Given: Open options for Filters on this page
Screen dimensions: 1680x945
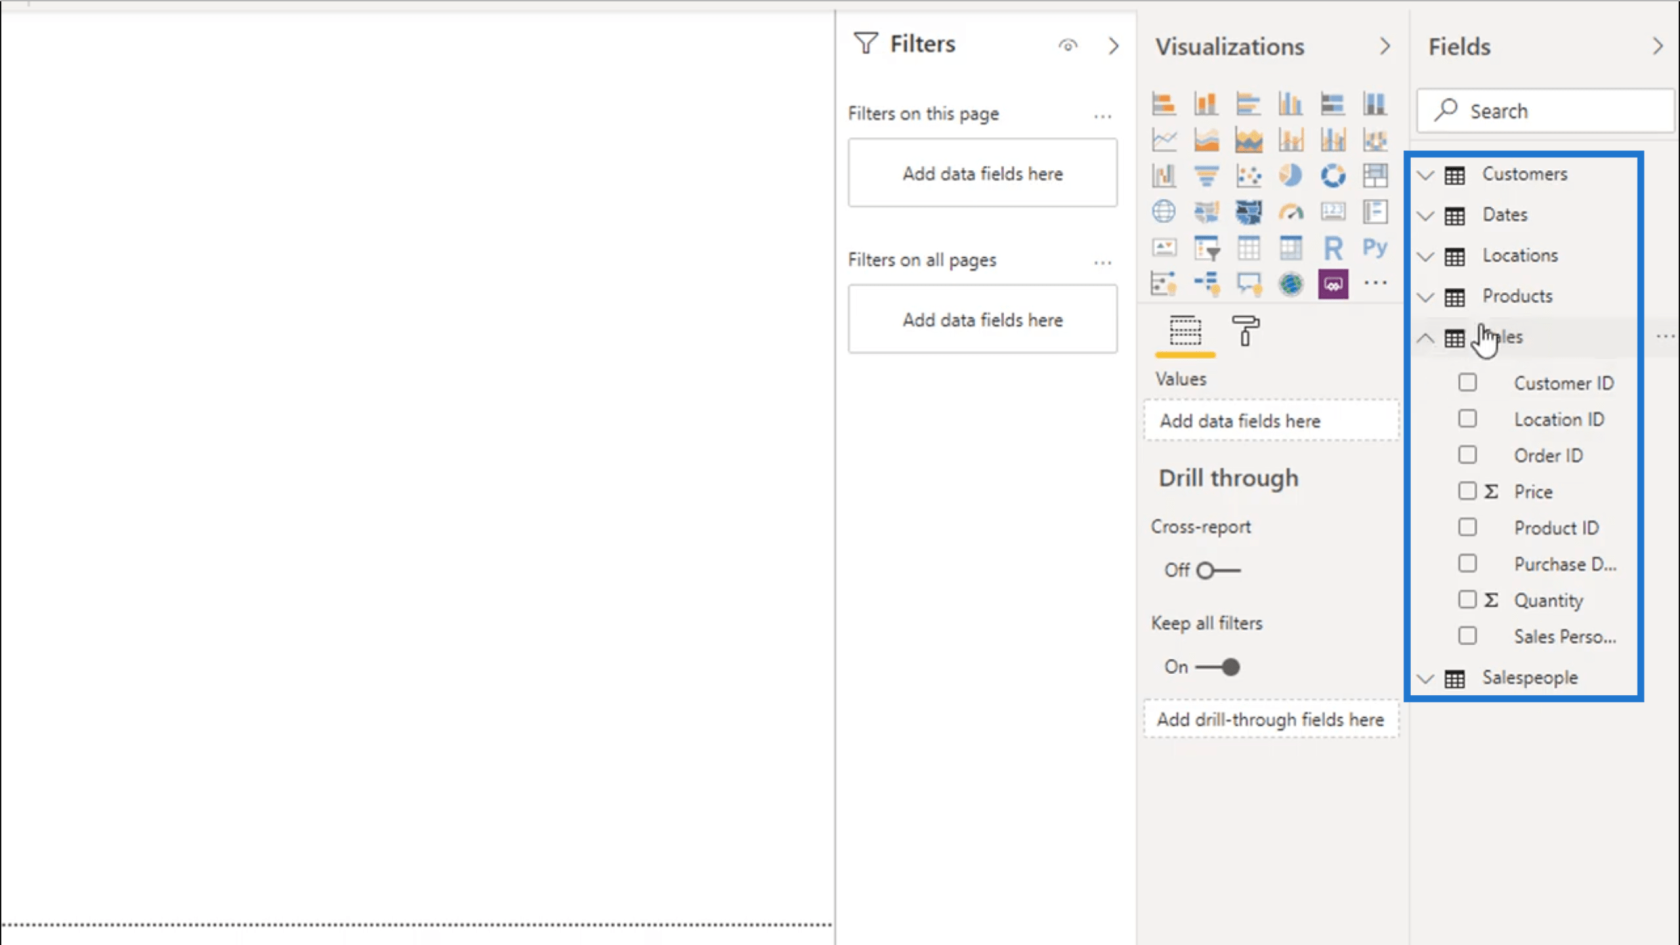Looking at the screenshot, I should click(x=1102, y=116).
